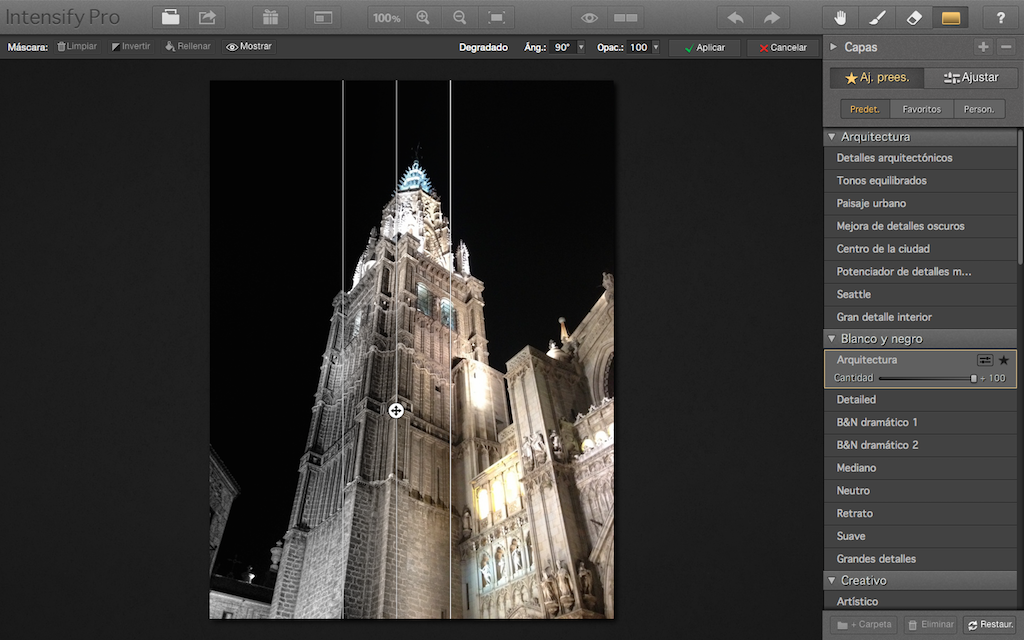
Task: Choose the Seattle preset
Action: [920, 295]
